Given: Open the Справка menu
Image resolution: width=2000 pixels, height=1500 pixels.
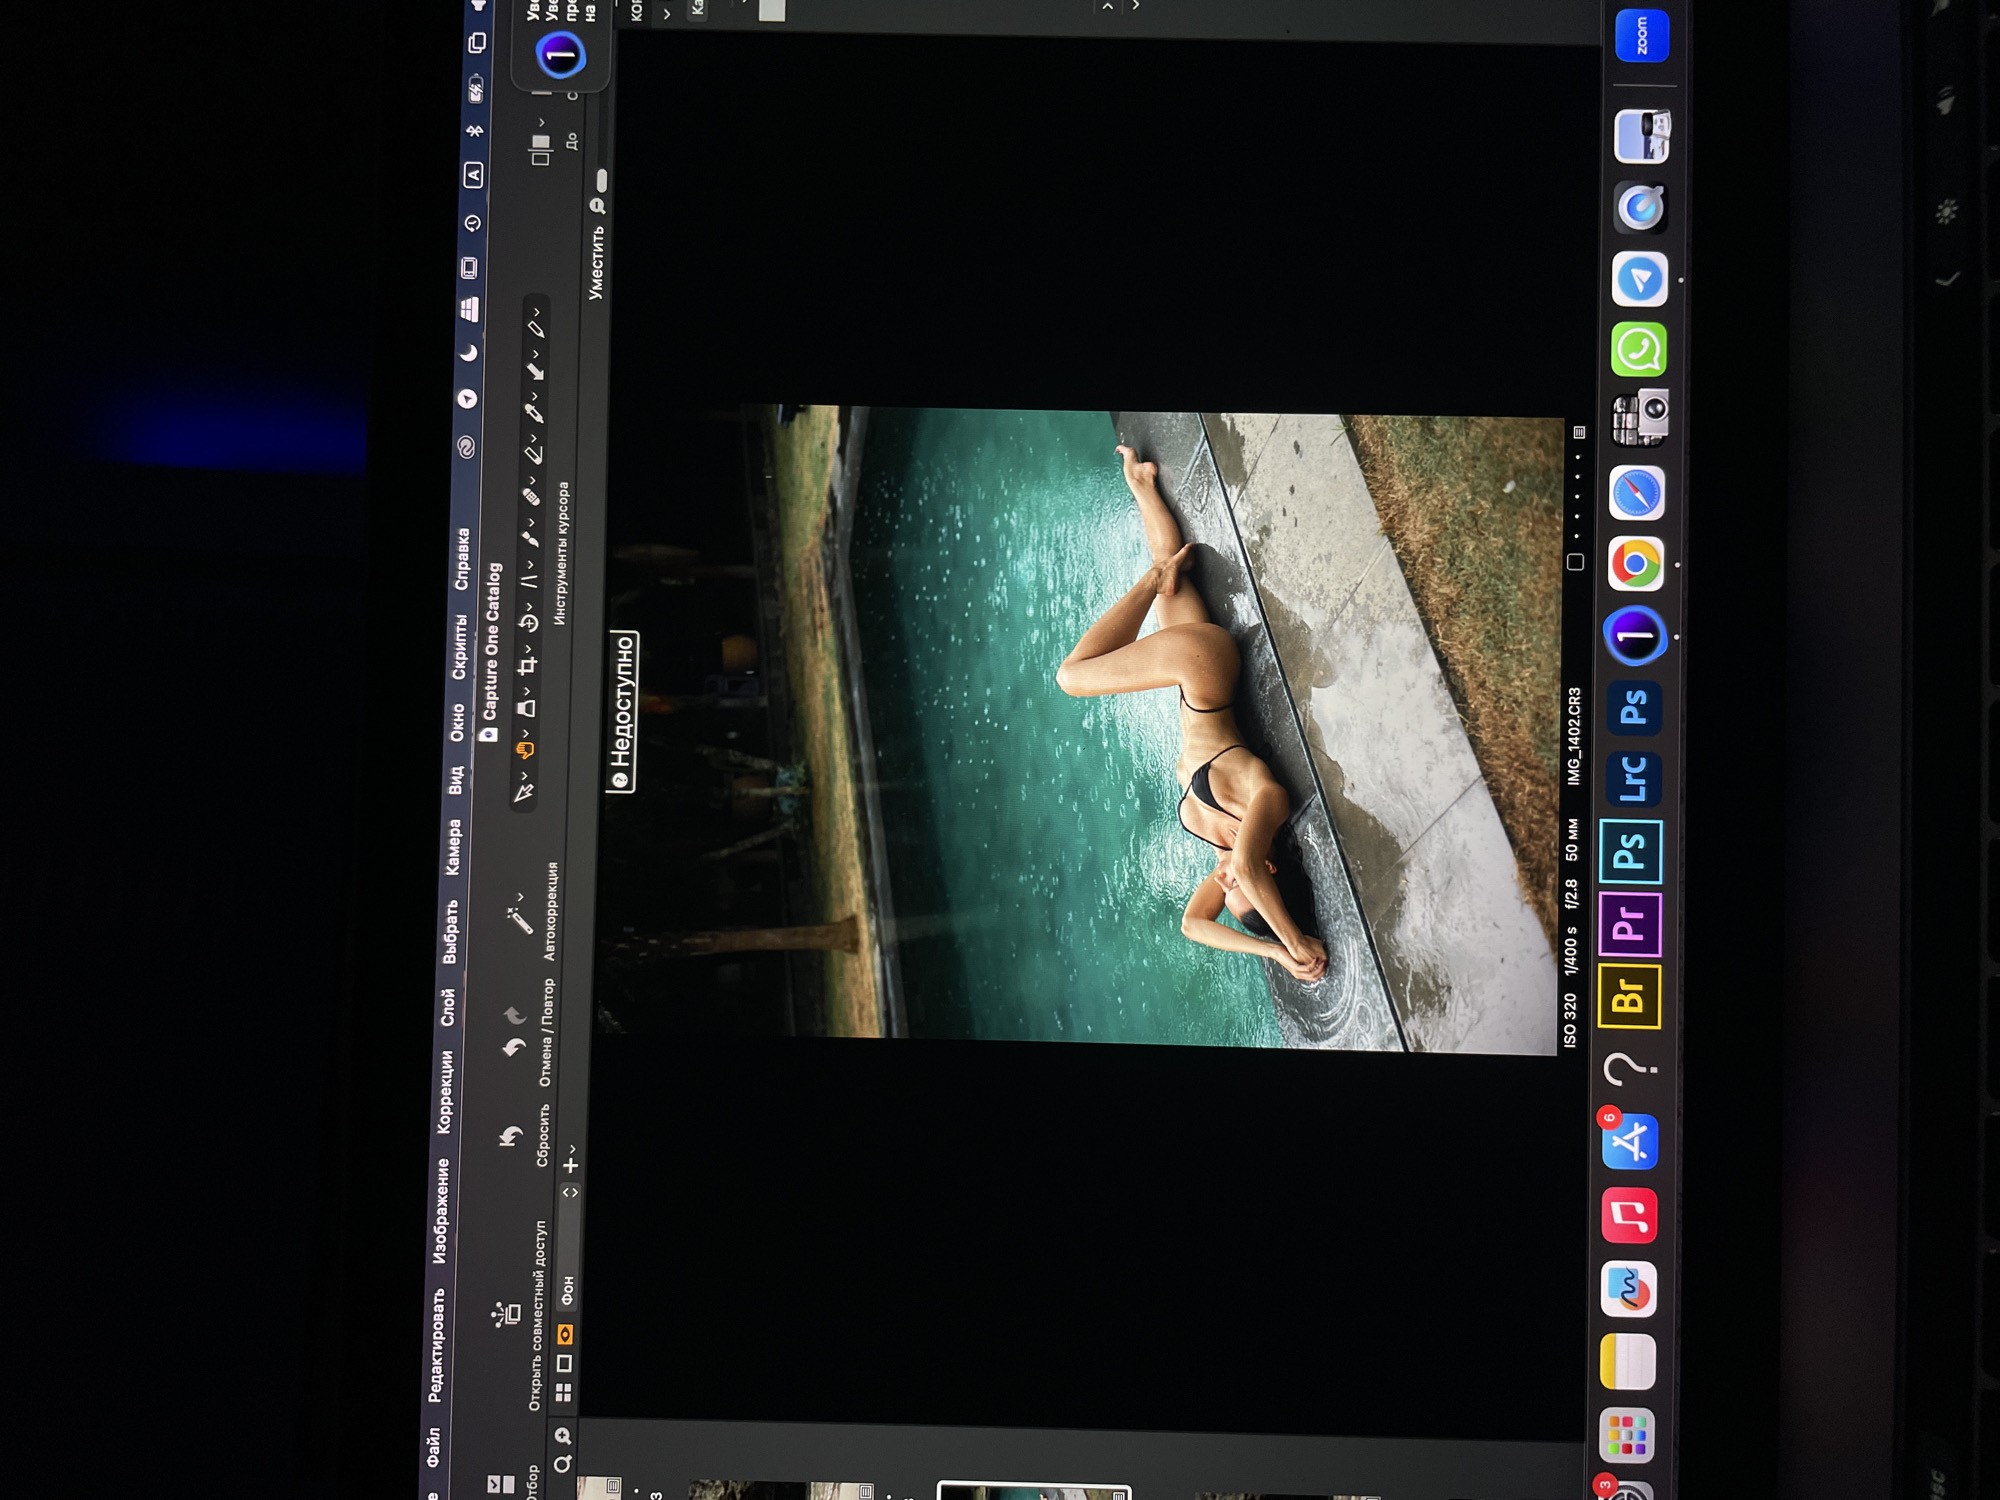Looking at the screenshot, I should click(461, 559).
